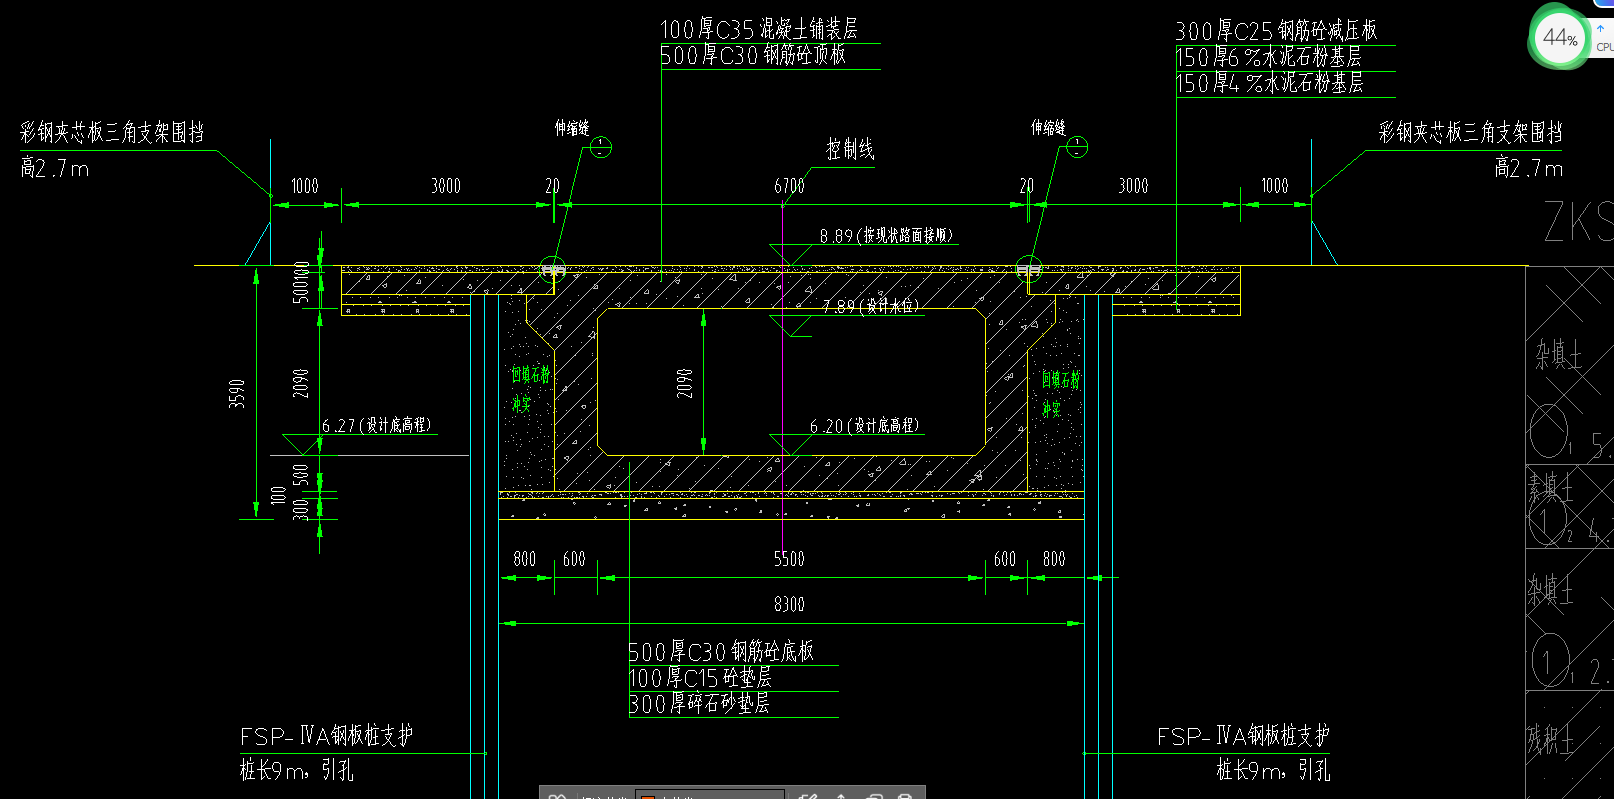Screen dimensions: 1614x799
Task: Click the "6.27(设计底高程)" elevation text
Action: 376,426
